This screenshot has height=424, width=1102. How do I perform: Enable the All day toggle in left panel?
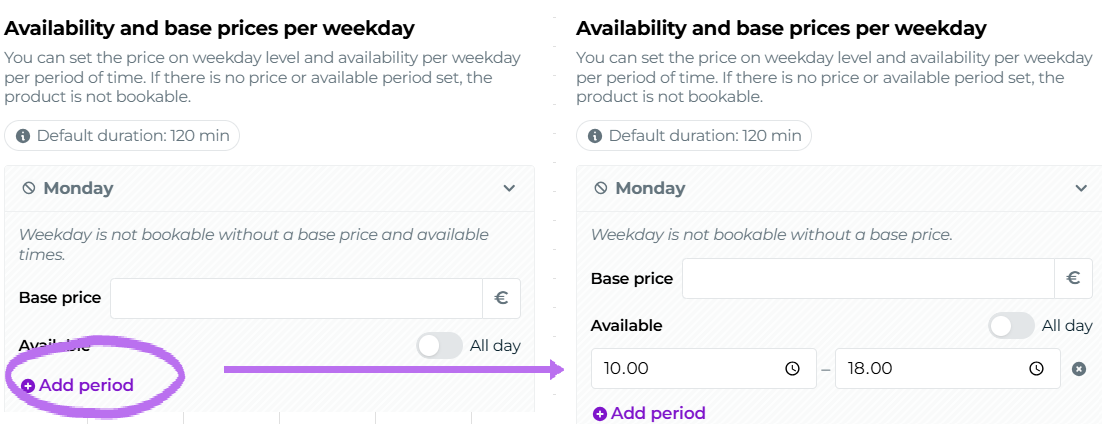tap(439, 346)
